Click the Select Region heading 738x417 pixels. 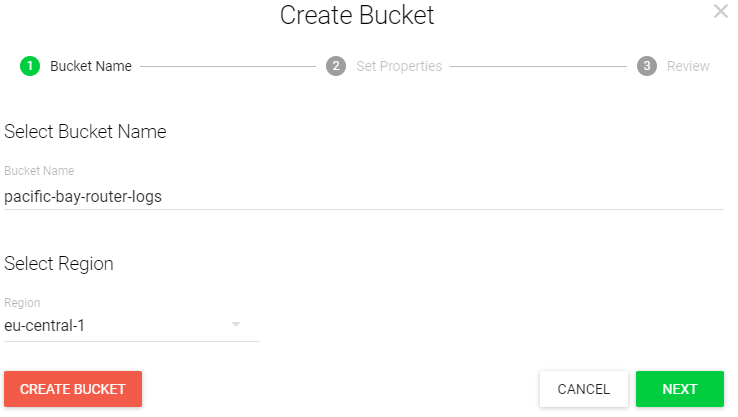point(59,264)
